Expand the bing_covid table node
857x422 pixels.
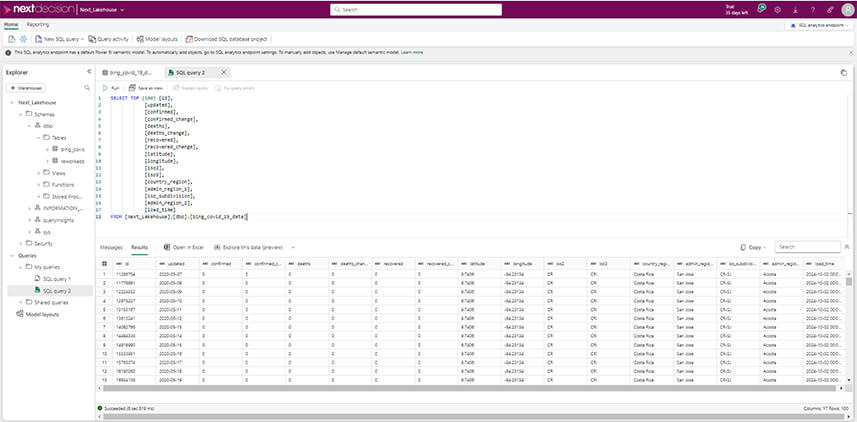coord(47,149)
